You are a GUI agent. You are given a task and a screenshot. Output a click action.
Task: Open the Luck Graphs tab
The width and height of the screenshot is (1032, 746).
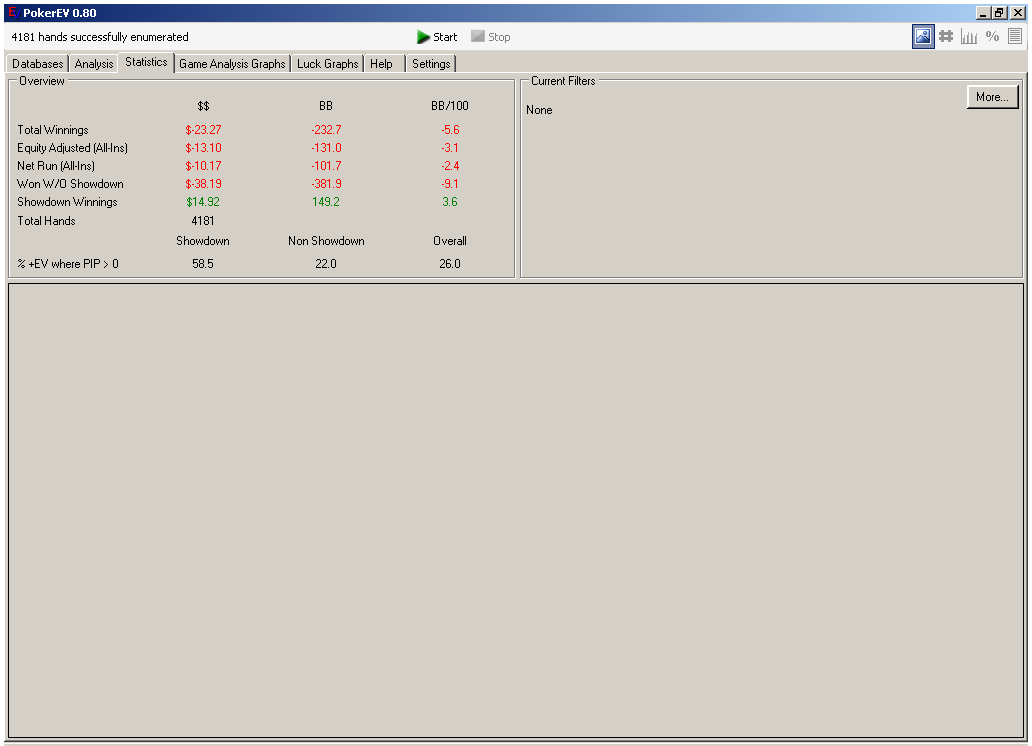pos(327,64)
